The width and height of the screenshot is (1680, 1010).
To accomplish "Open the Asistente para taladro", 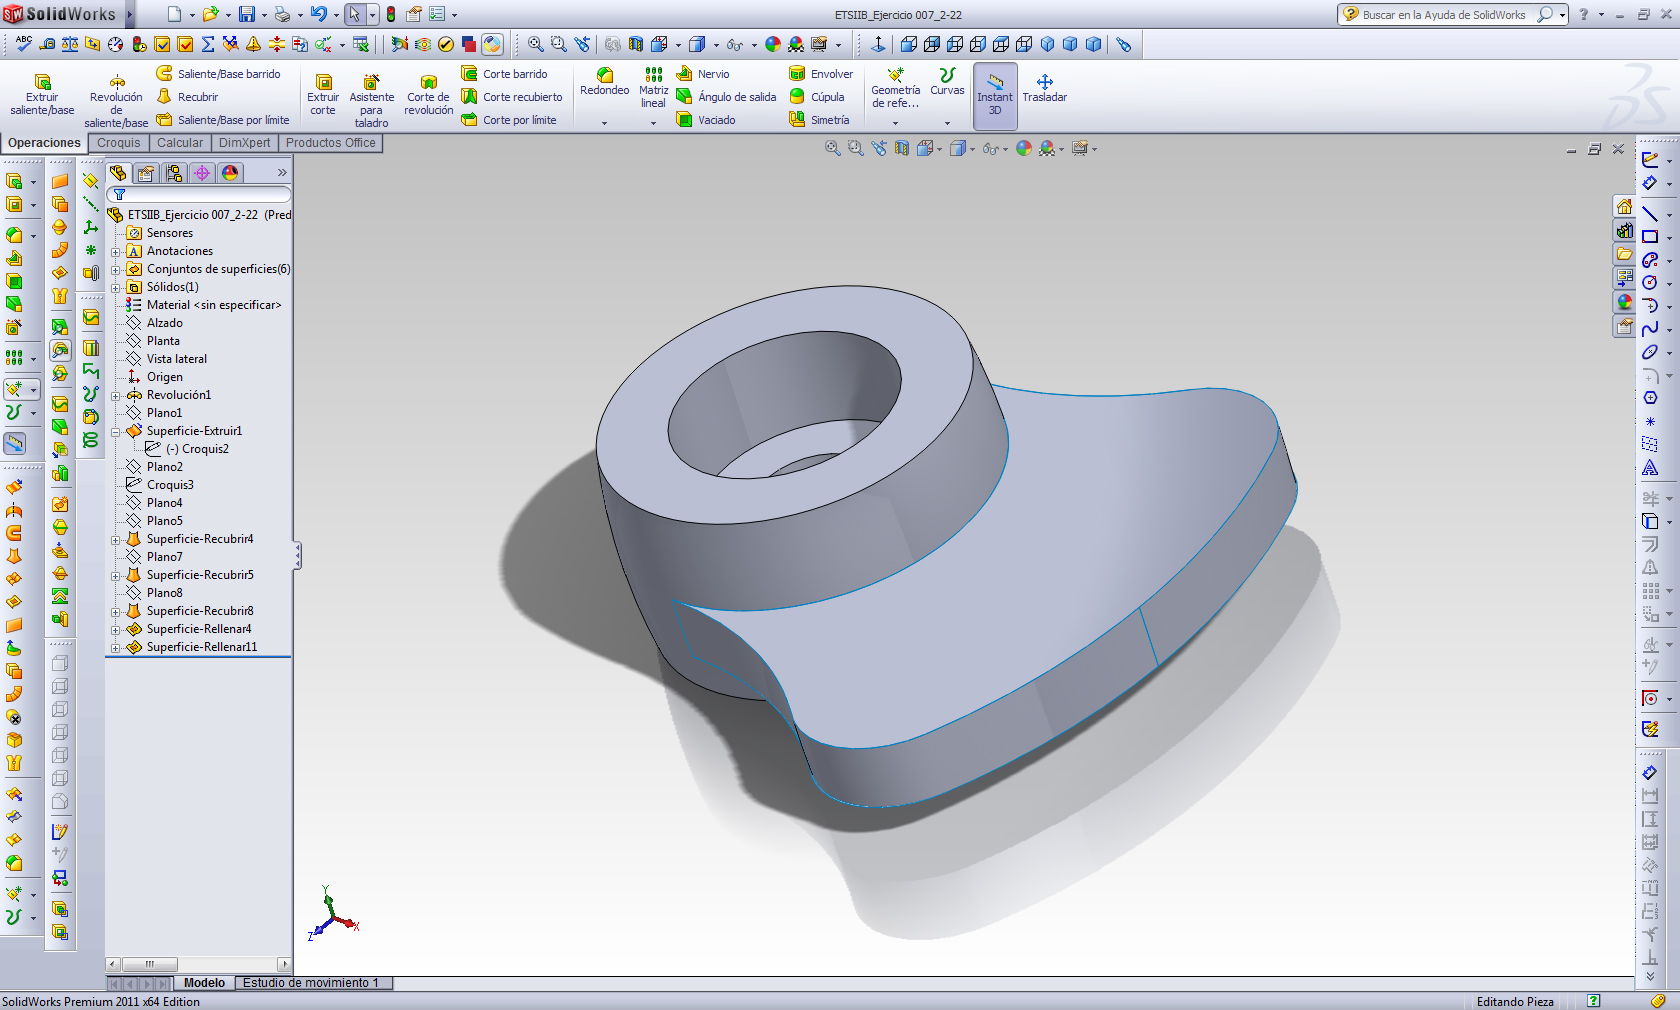I will [371, 101].
